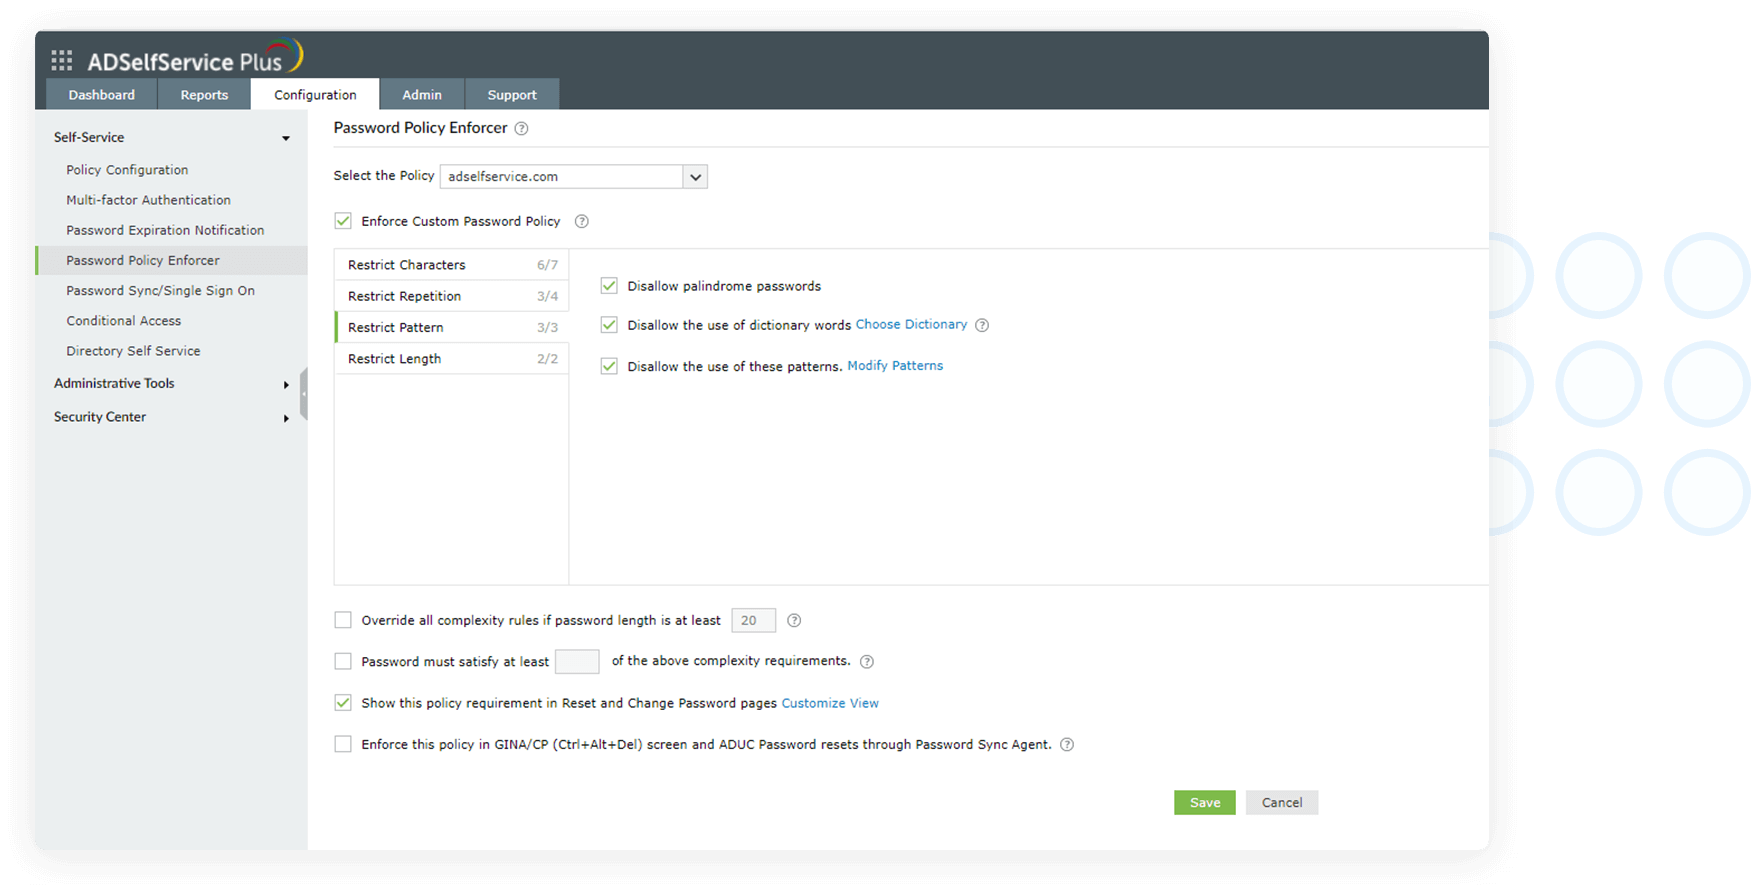Toggle Enforce Custom Password Policy checkbox
Image resolution: width=1751 pixels, height=891 pixels.
pos(343,221)
